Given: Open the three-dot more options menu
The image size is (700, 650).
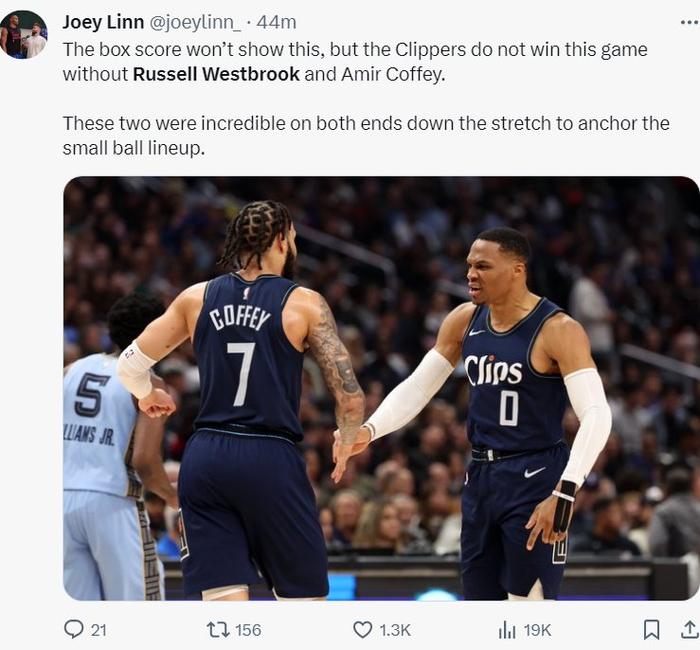Looking at the screenshot, I should [690, 22].
